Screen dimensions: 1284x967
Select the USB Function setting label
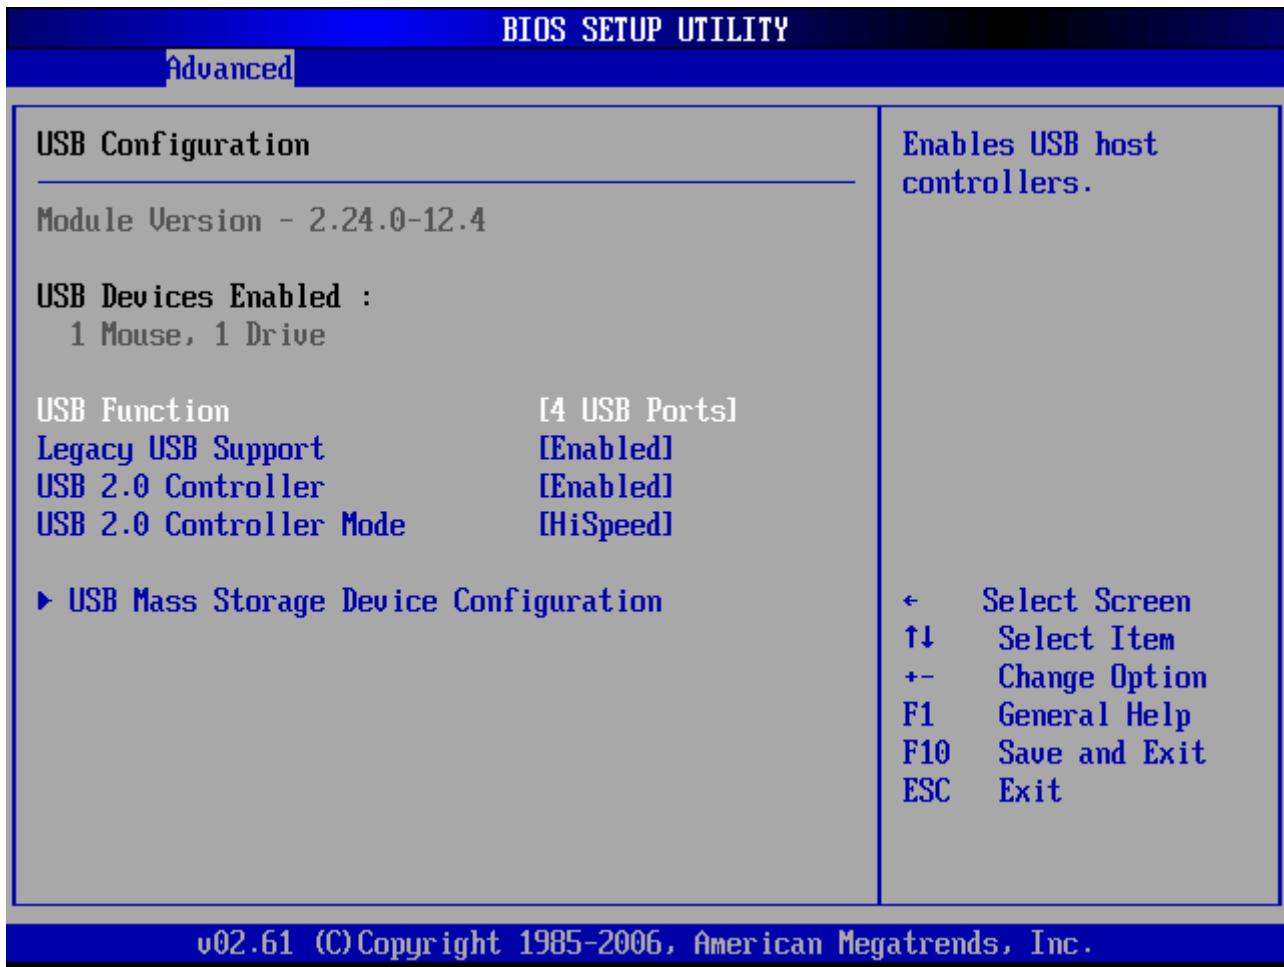tap(133, 410)
